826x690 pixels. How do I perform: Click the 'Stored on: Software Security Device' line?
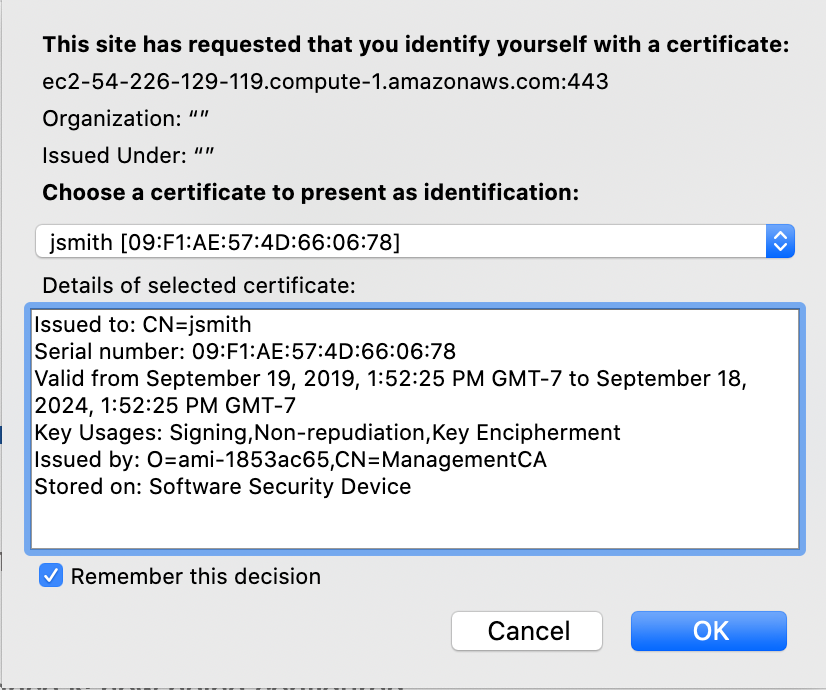pos(222,487)
